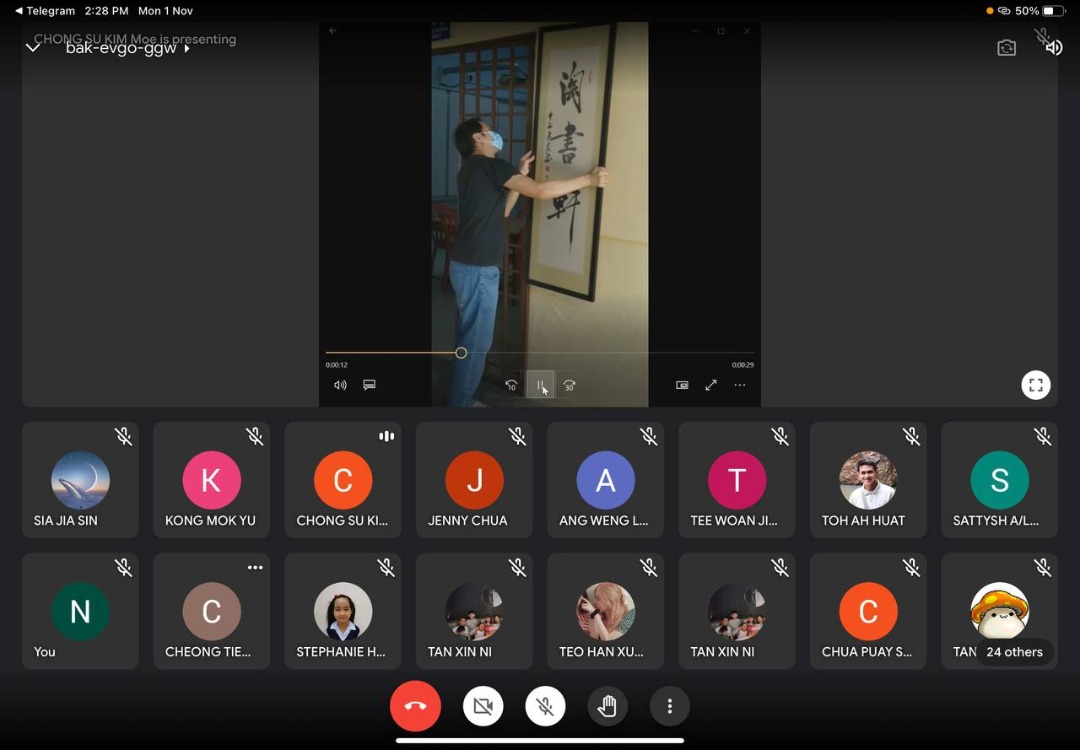Rewind video by 10 seconds

(x=511, y=385)
